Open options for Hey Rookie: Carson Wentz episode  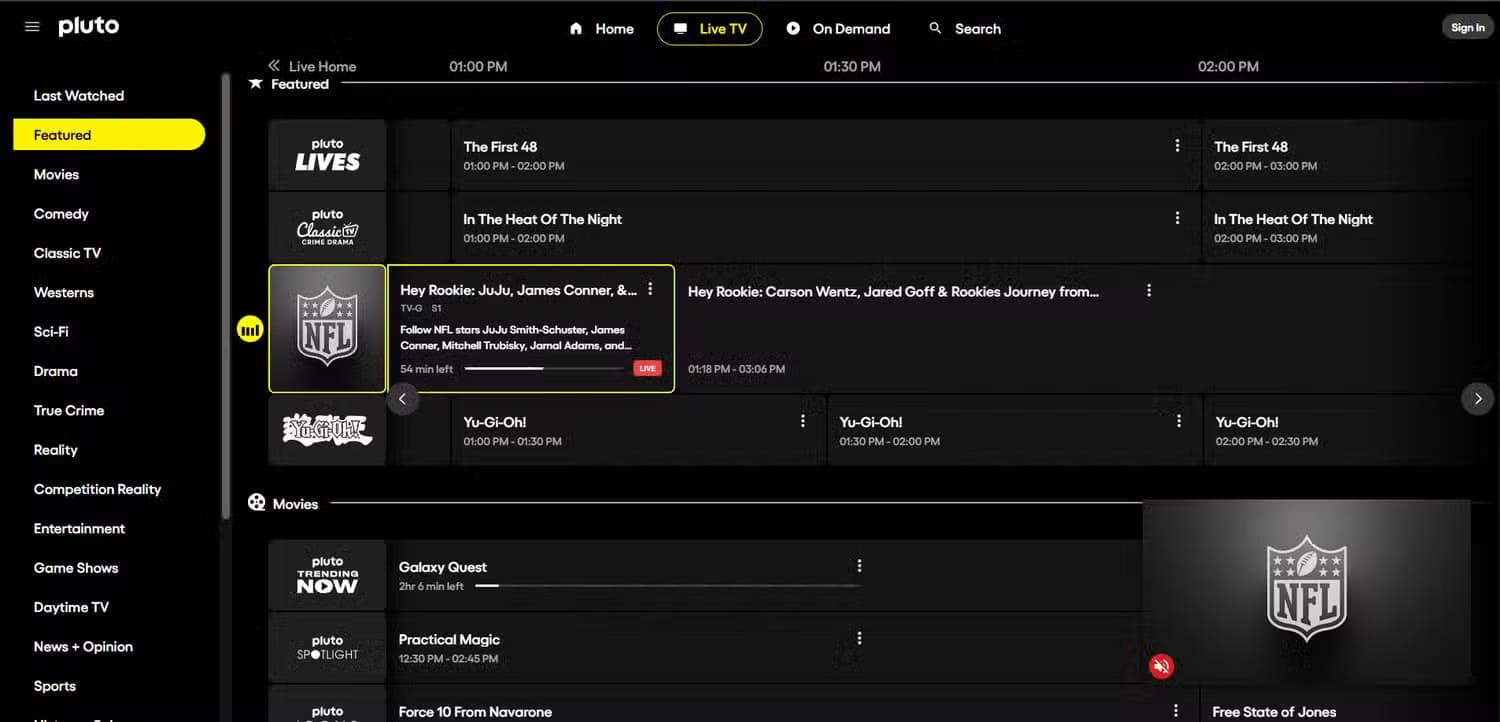tap(1149, 291)
